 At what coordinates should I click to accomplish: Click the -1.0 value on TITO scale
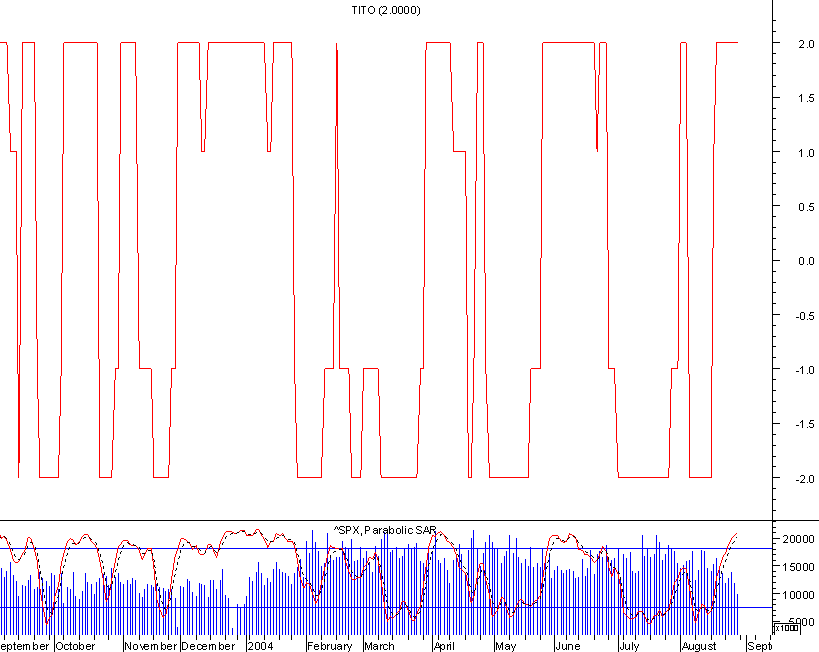(x=804, y=370)
